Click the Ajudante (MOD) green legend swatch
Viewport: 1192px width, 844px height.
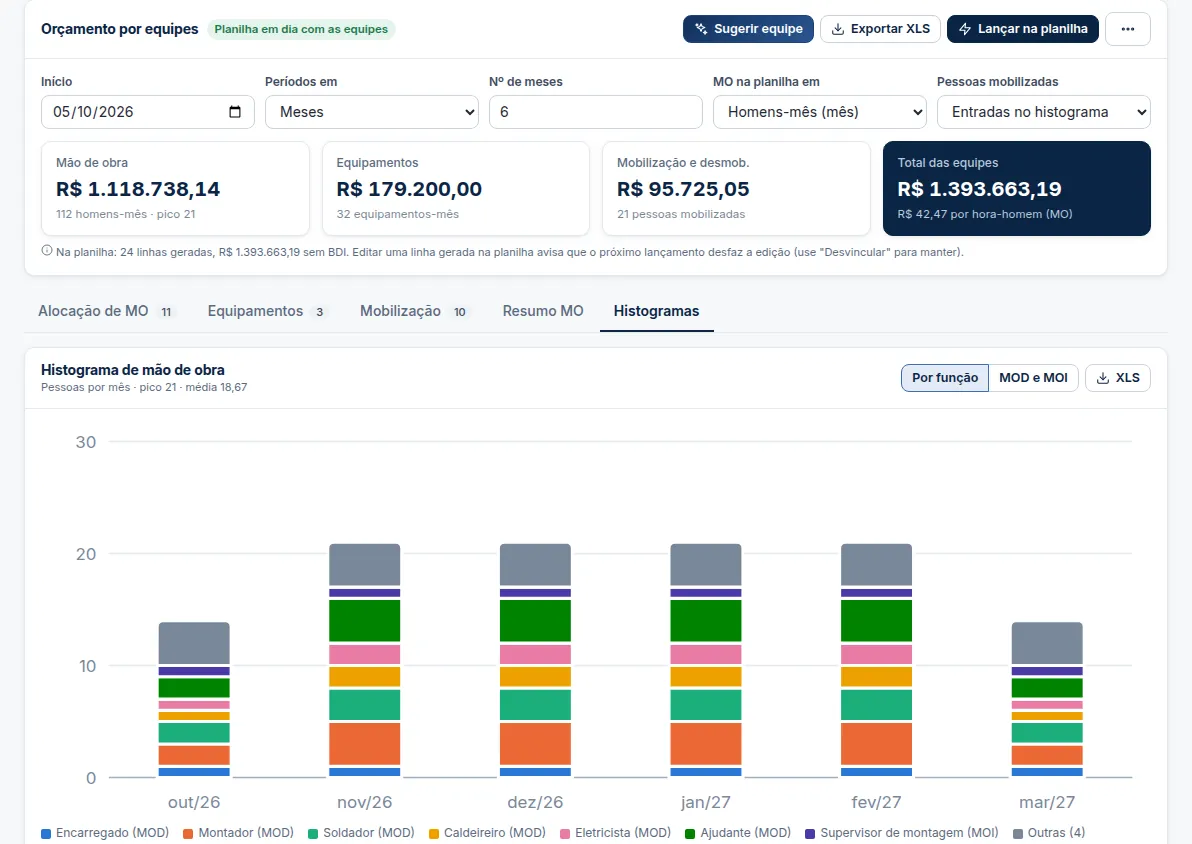pos(690,833)
